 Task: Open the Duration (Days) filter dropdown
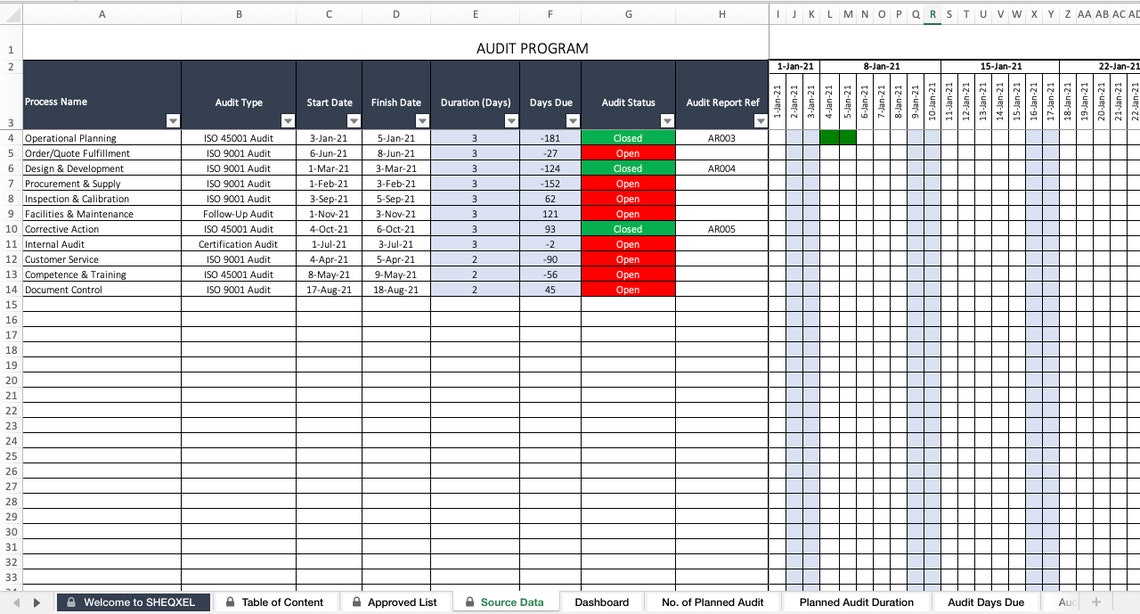tap(508, 120)
